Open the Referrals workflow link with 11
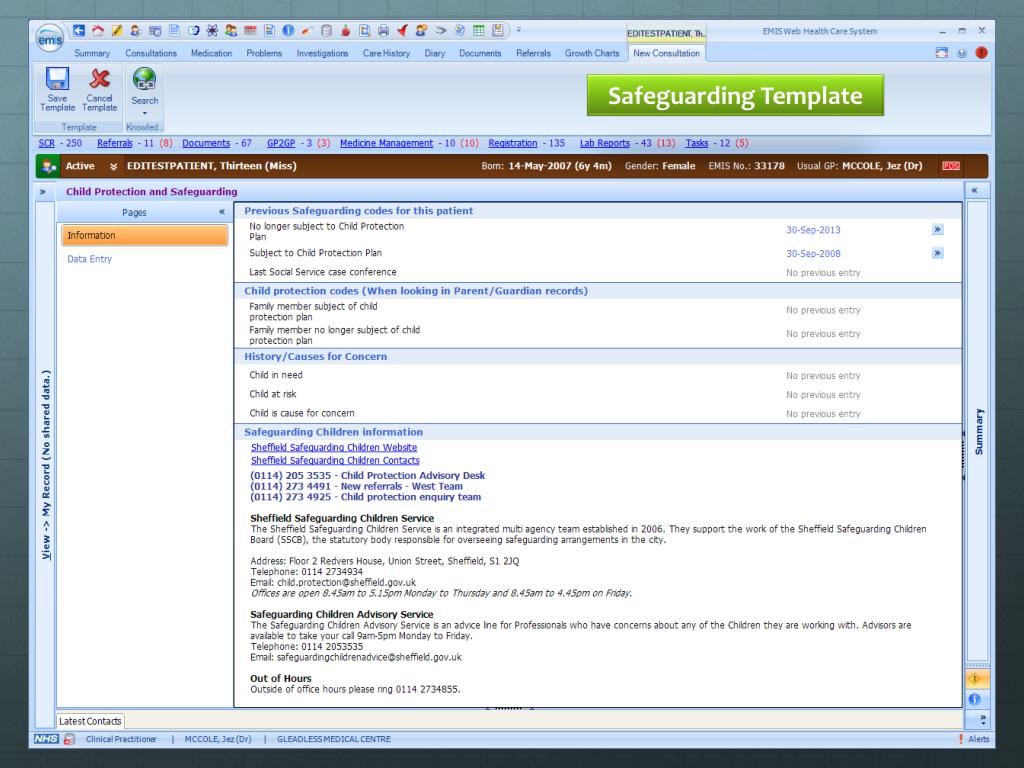 pos(115,143)
